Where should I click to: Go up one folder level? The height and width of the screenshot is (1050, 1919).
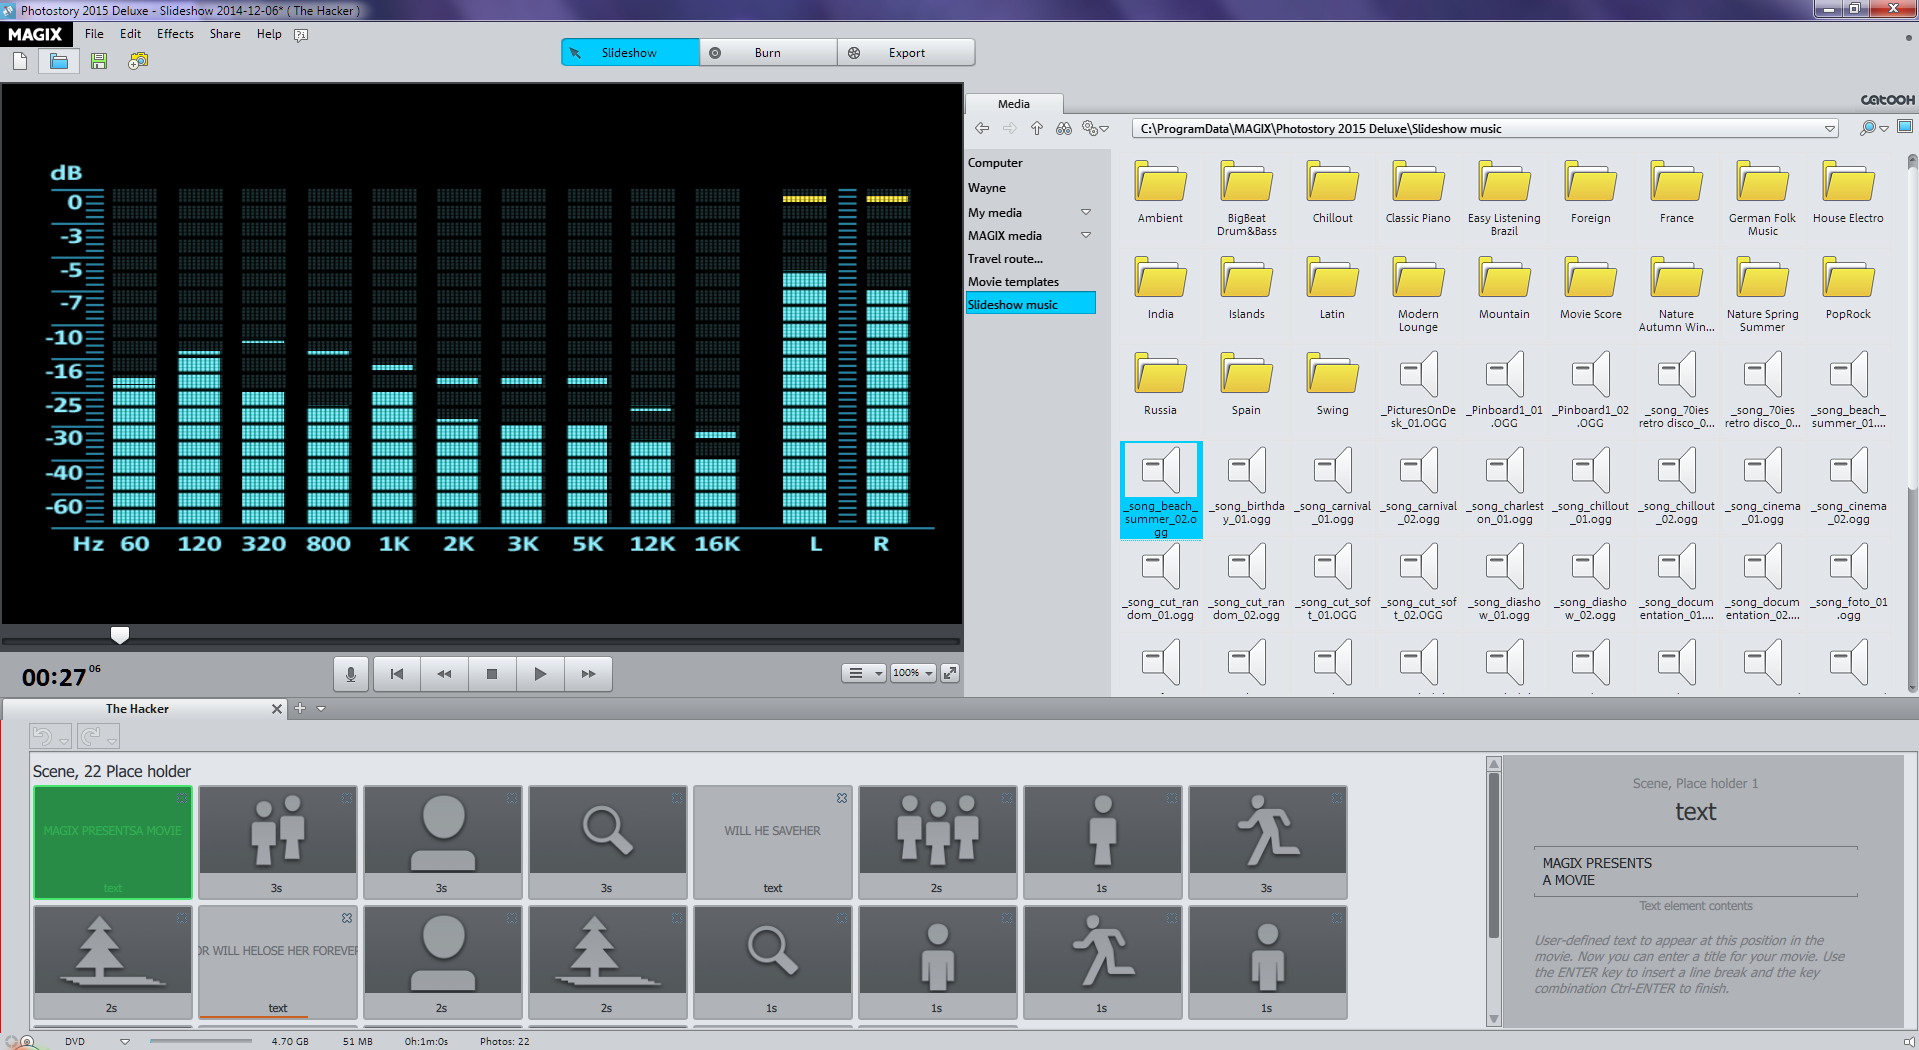coord(1037,128)
